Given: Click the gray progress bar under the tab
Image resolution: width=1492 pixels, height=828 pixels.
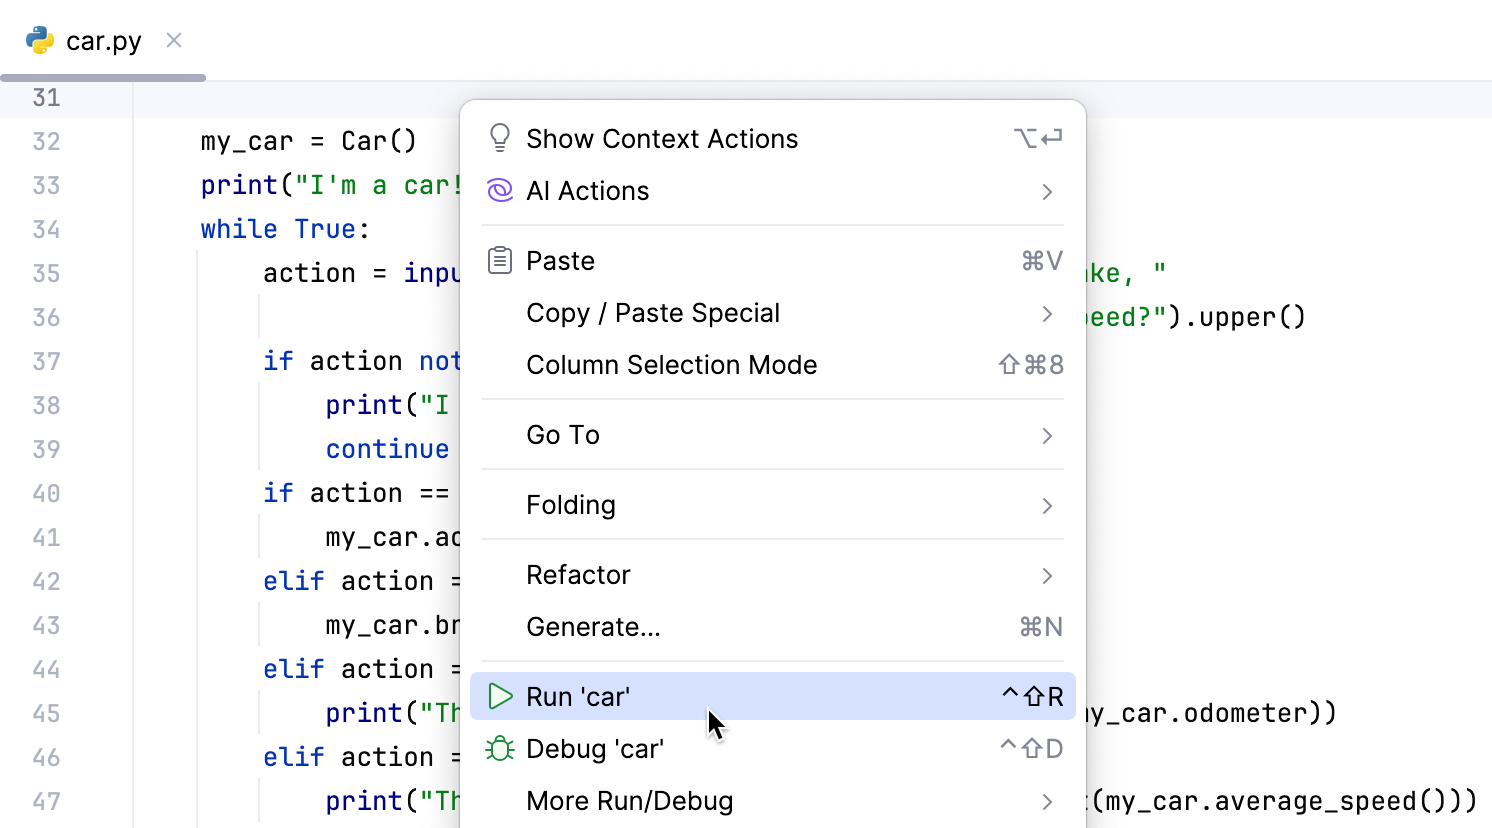Looking at the screenshot, I should [102, 76].
